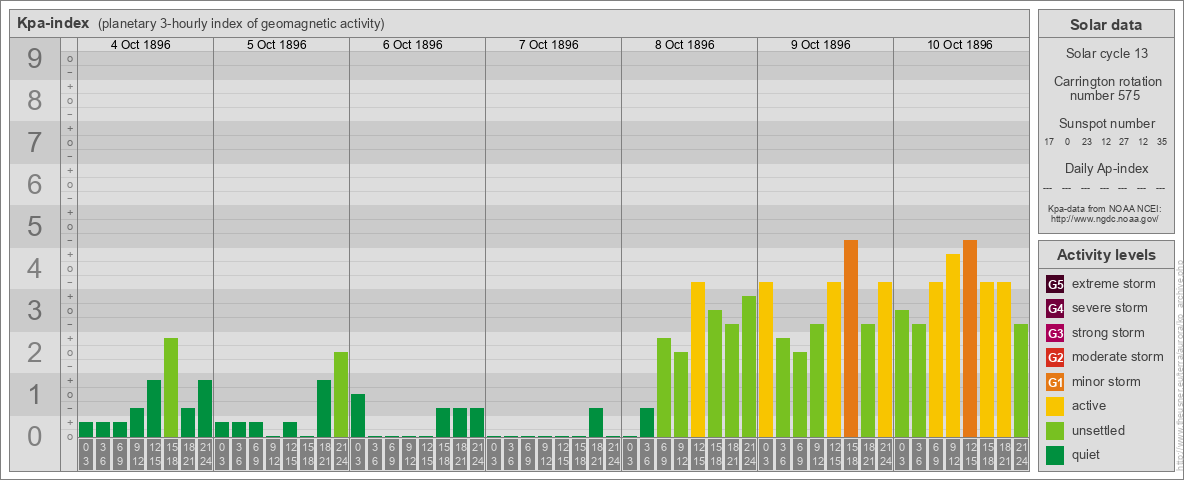Click 'Carrington rotation number 575' text
Screen dimensions: 1184x480
click(x=1106, y=88)
